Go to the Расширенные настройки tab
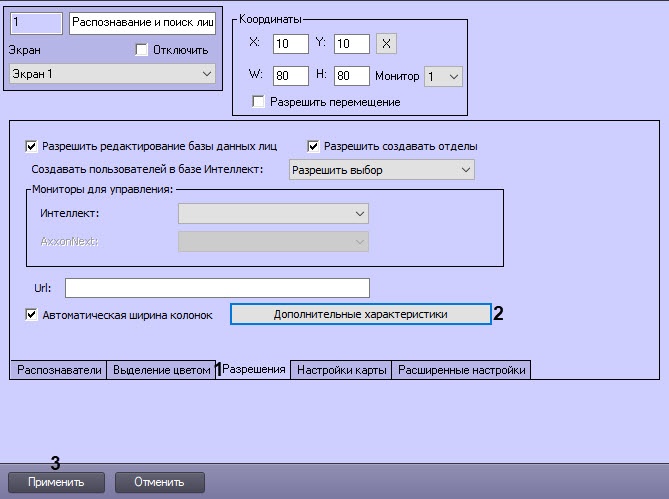This screenshot has height=499, width=669. point(461,370)
